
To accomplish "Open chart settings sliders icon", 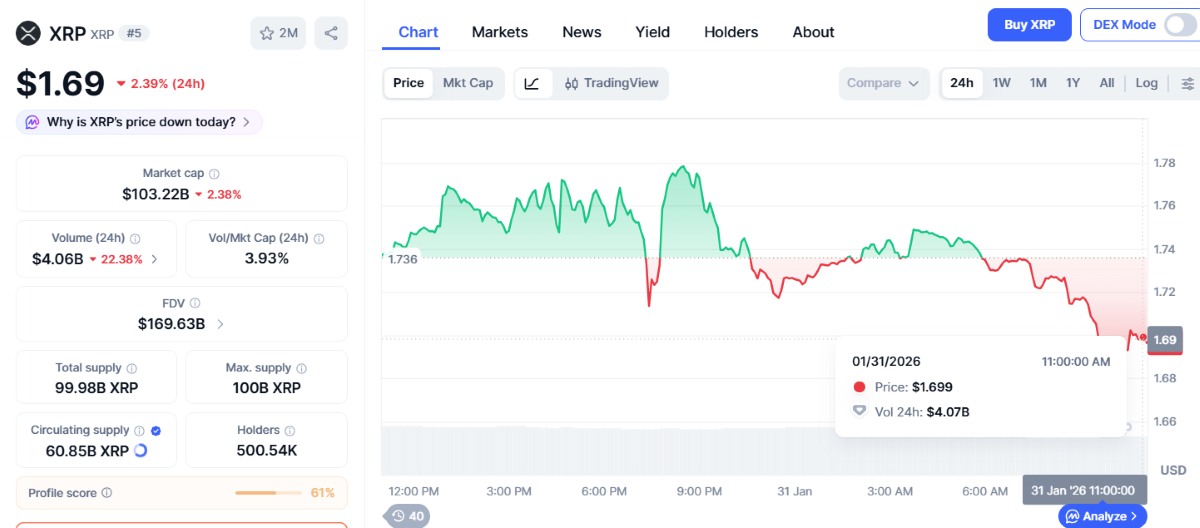I will click(1188, 83).
